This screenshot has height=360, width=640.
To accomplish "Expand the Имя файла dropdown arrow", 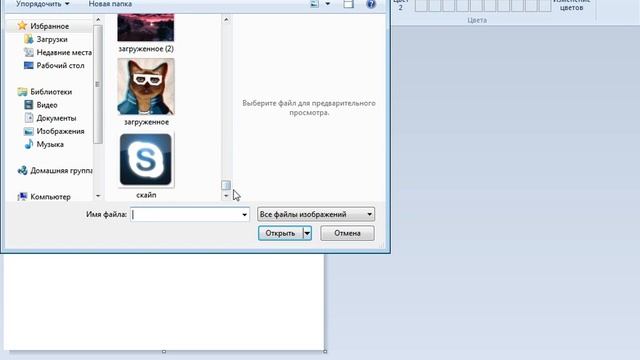I will (244, 214).
